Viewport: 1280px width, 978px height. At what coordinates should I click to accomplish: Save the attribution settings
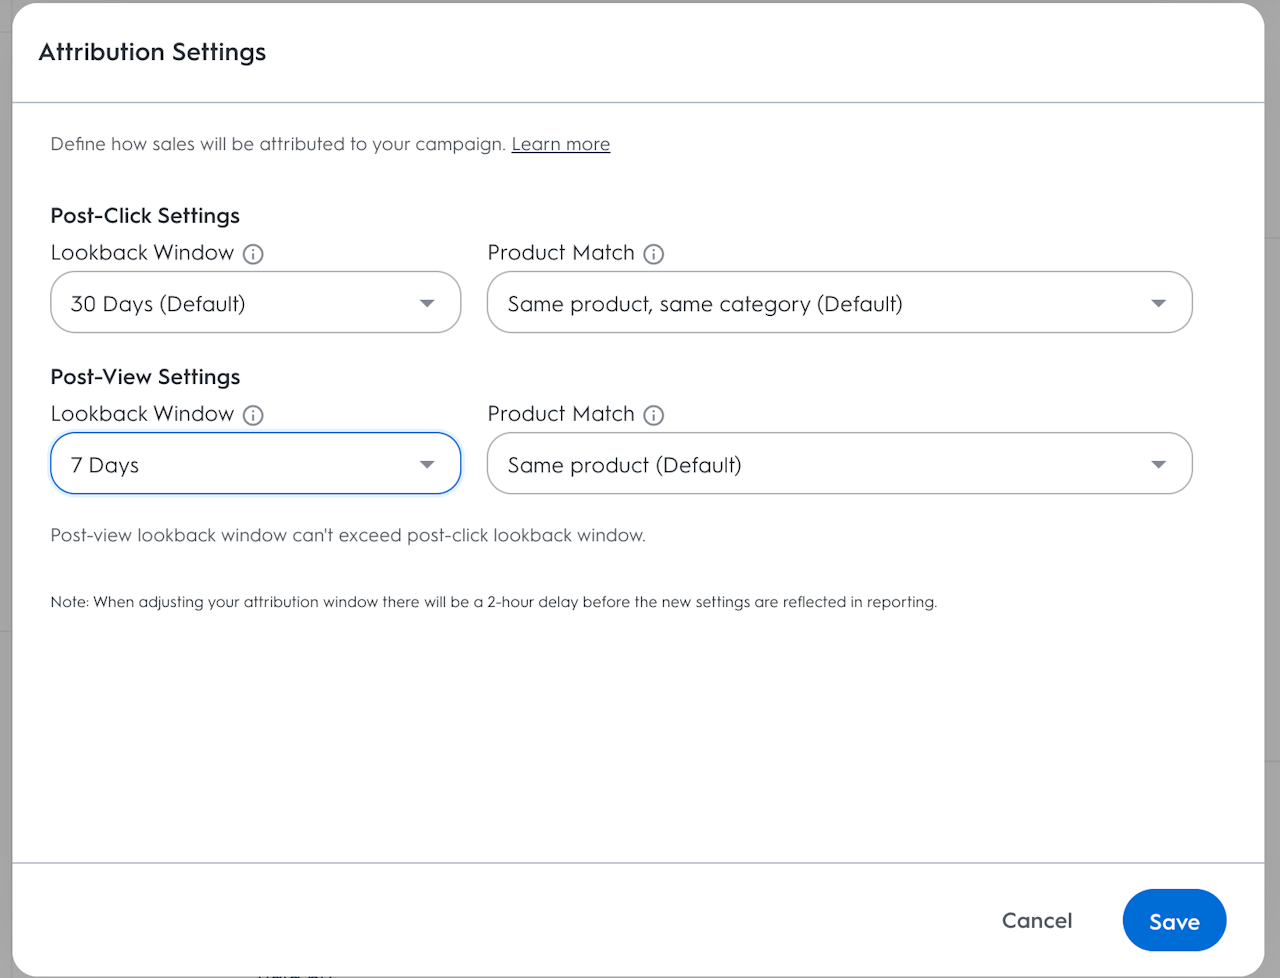(x=1174, y=921)
